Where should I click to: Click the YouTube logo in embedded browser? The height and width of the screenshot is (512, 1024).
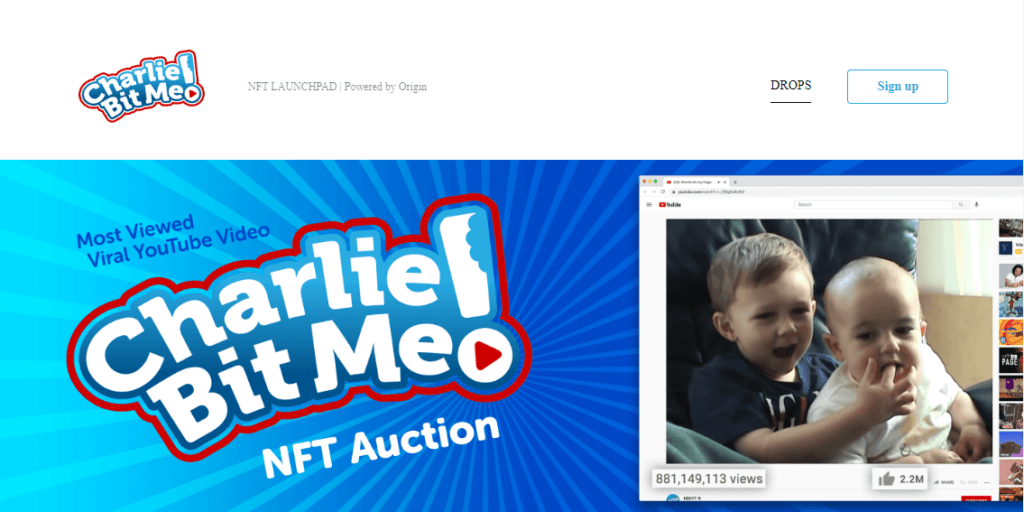(670, 204)
